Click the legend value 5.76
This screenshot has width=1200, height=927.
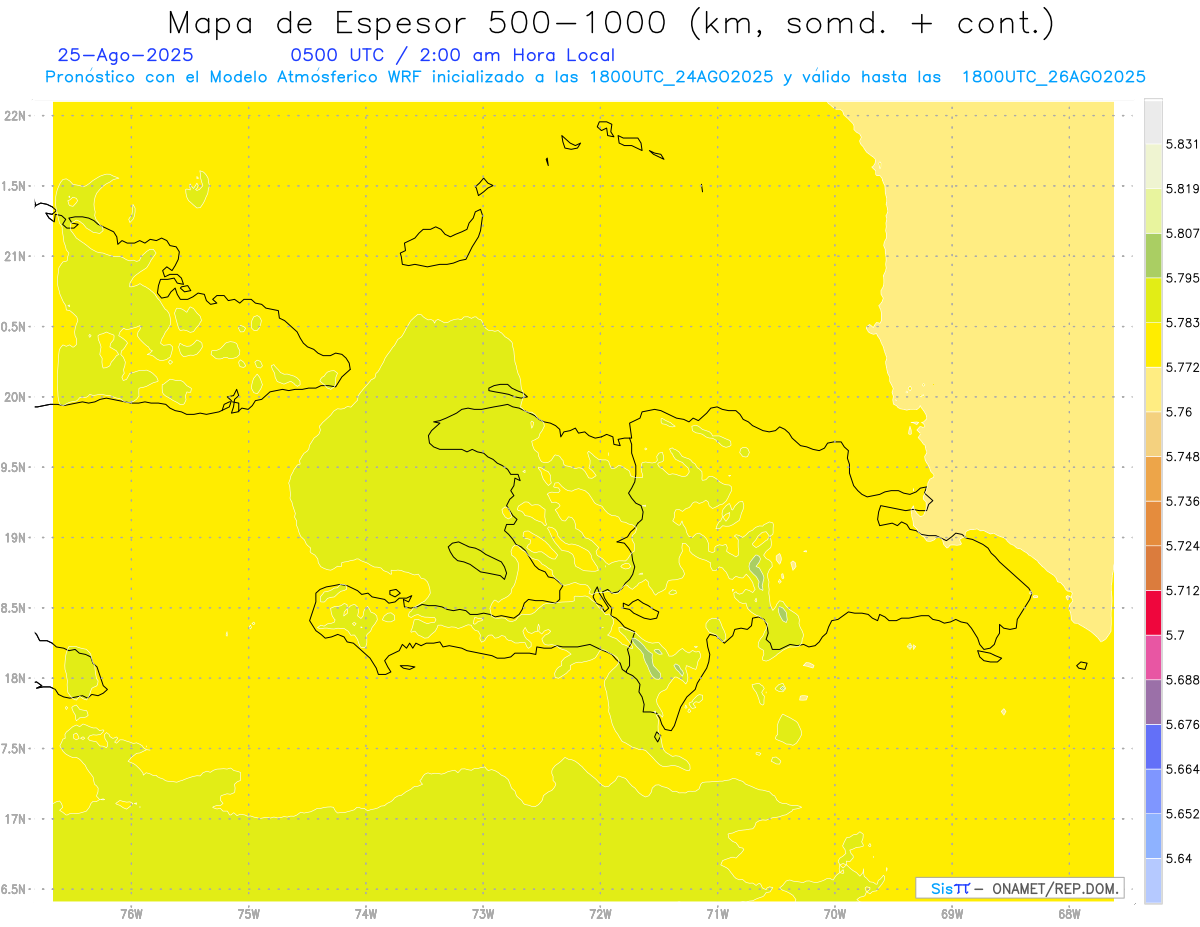click(1180, 412)
